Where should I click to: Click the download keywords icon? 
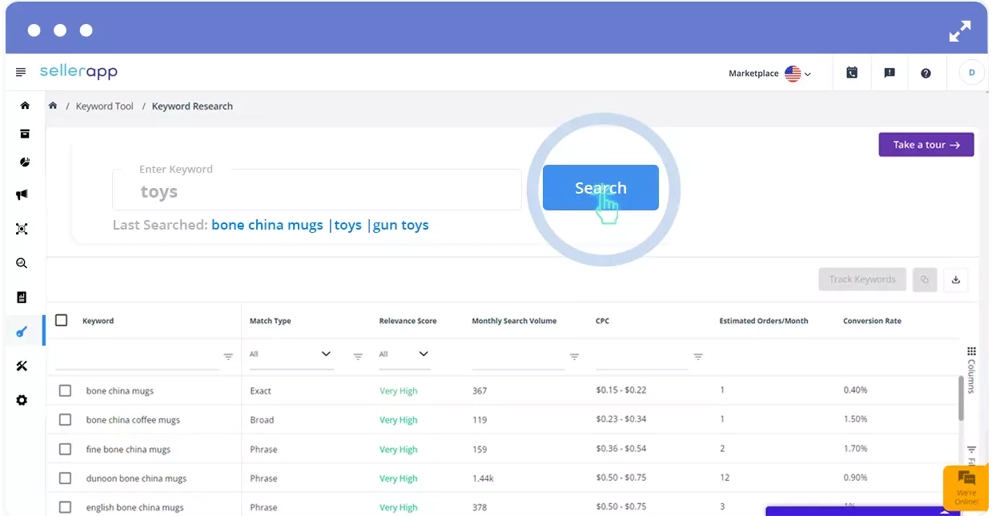(x=955, y=279)
